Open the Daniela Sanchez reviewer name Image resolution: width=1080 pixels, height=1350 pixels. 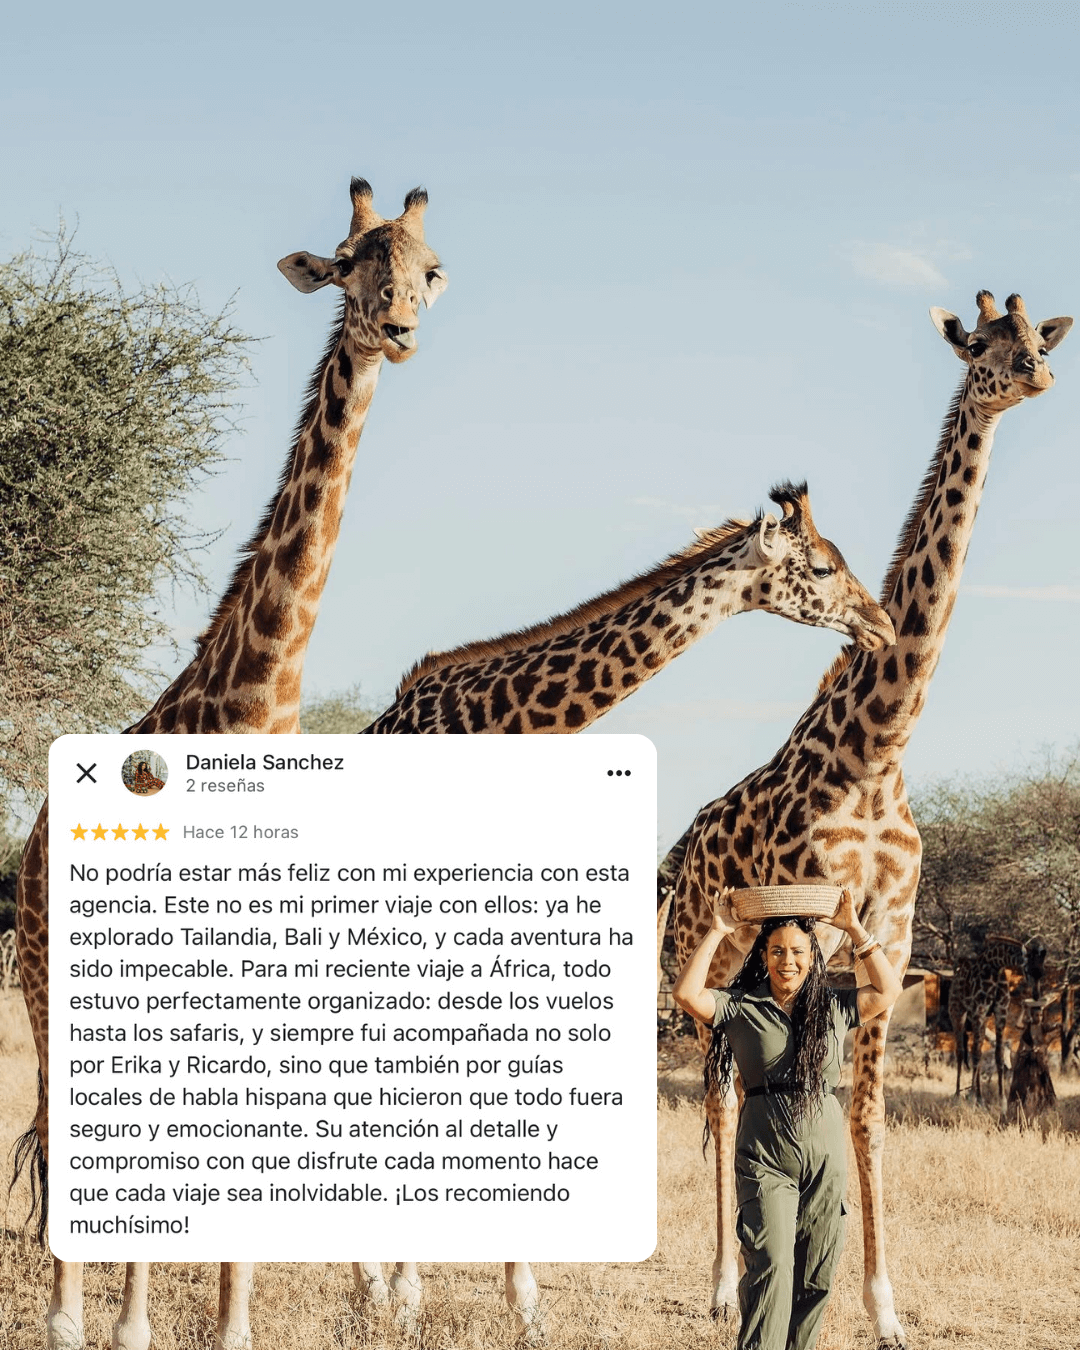pyautogui.click(x=265, y=762)
